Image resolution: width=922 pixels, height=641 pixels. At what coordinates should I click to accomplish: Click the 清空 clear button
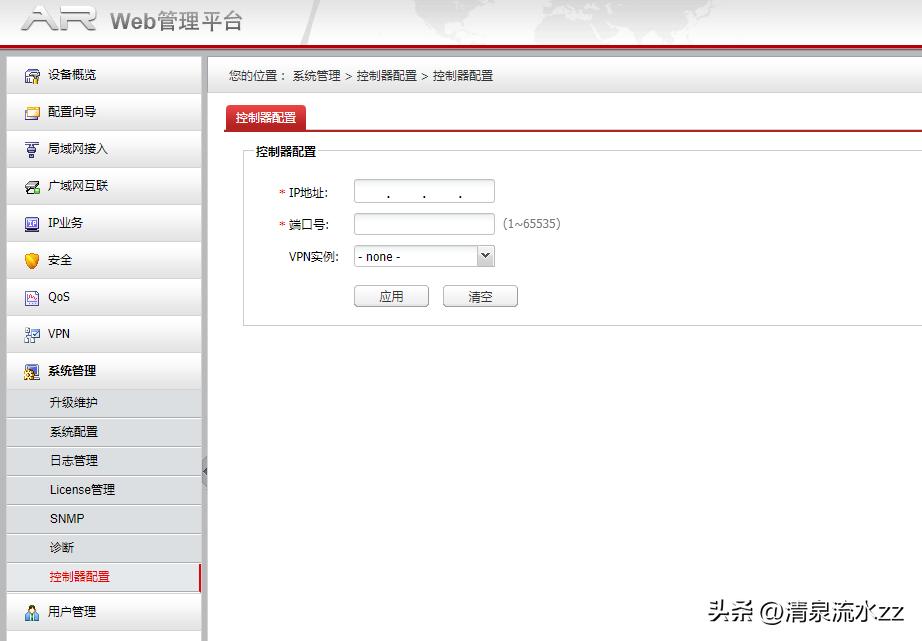click(480, 295)
